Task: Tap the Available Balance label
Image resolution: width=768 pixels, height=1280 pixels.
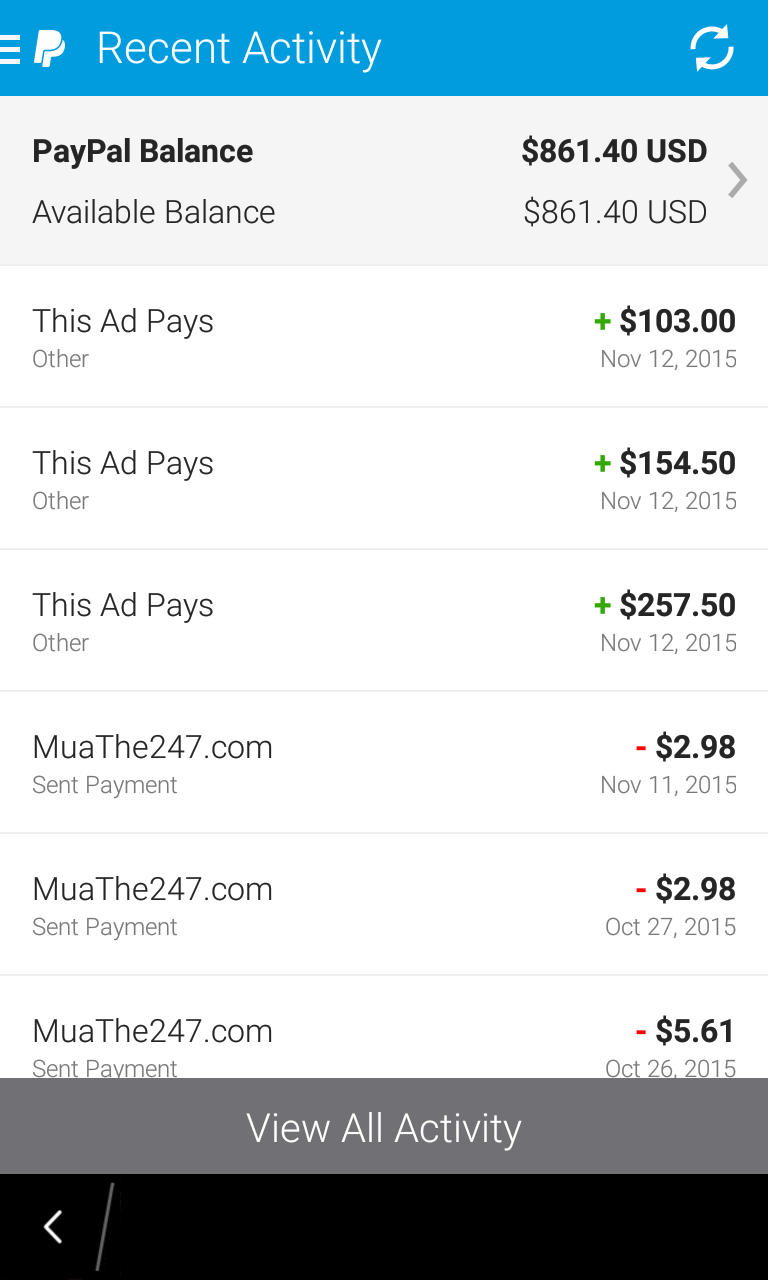Action: [x=154, y=212]
